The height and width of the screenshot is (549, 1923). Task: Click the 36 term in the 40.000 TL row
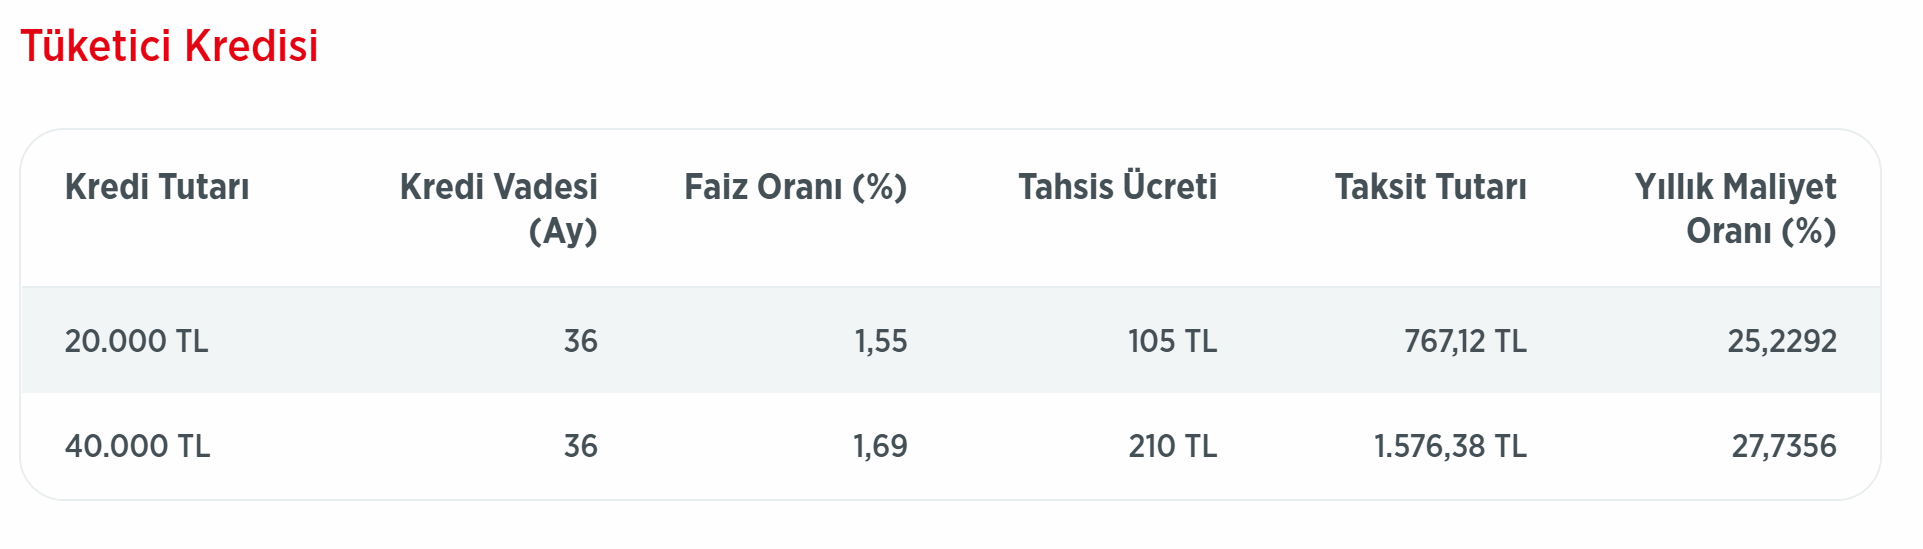pyautogui.click(x=580, y=446)
